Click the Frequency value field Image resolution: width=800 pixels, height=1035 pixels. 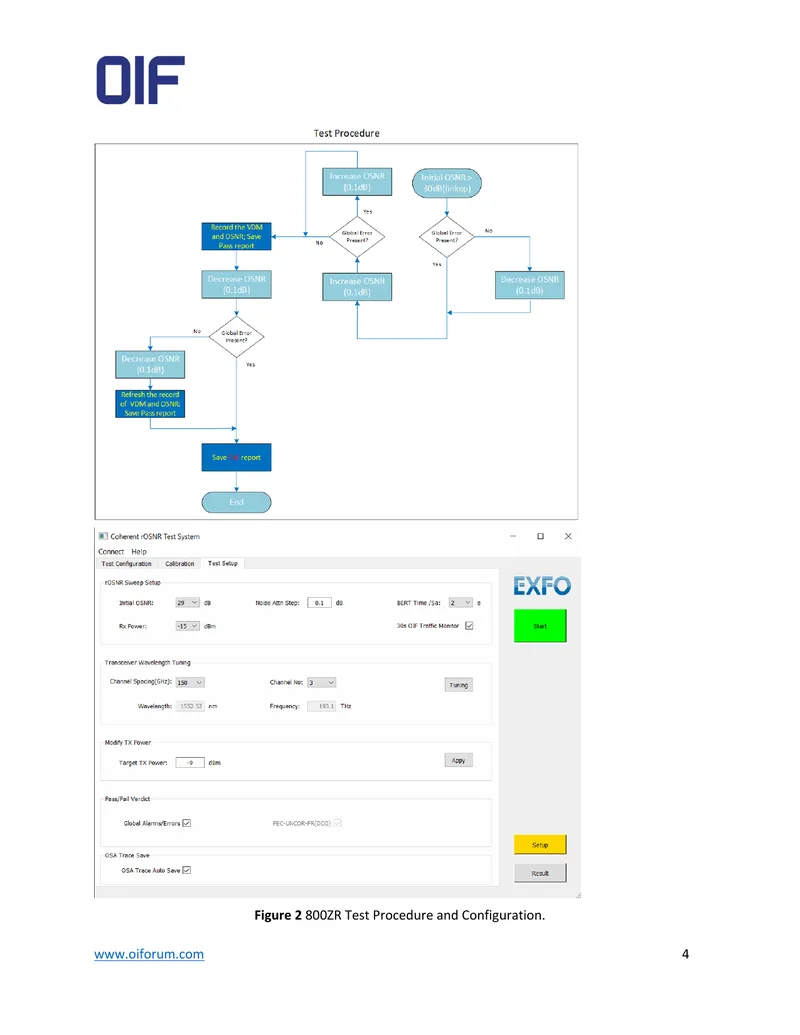(x=322, y=706)
